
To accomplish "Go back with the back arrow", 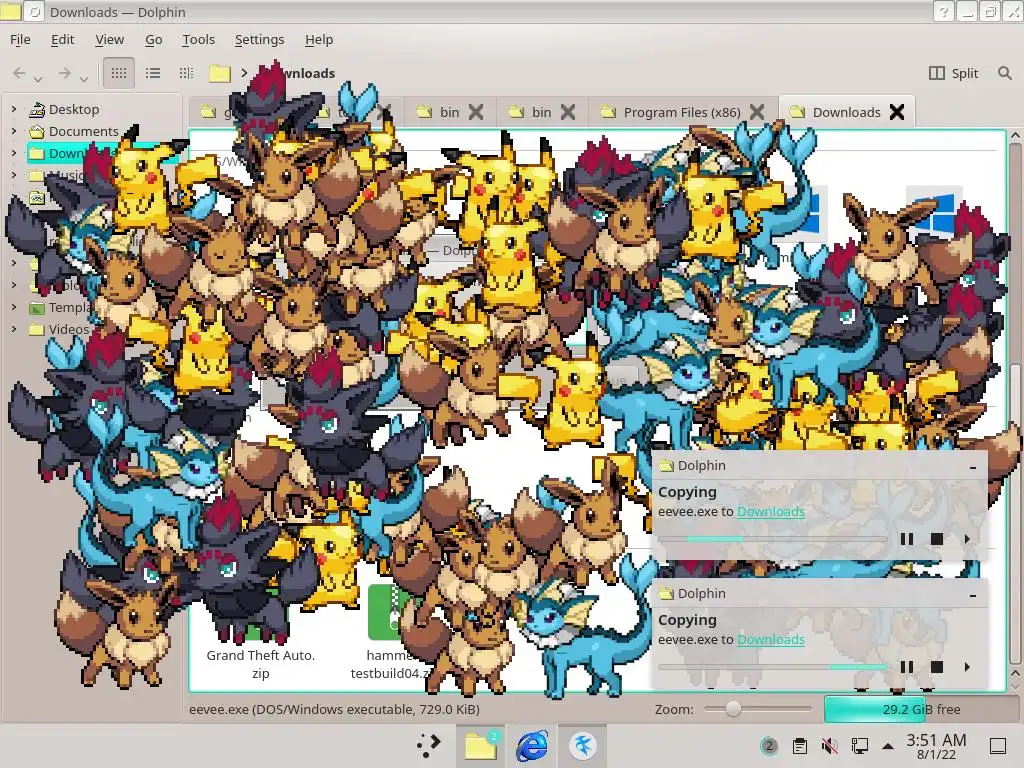I will 20,73.
